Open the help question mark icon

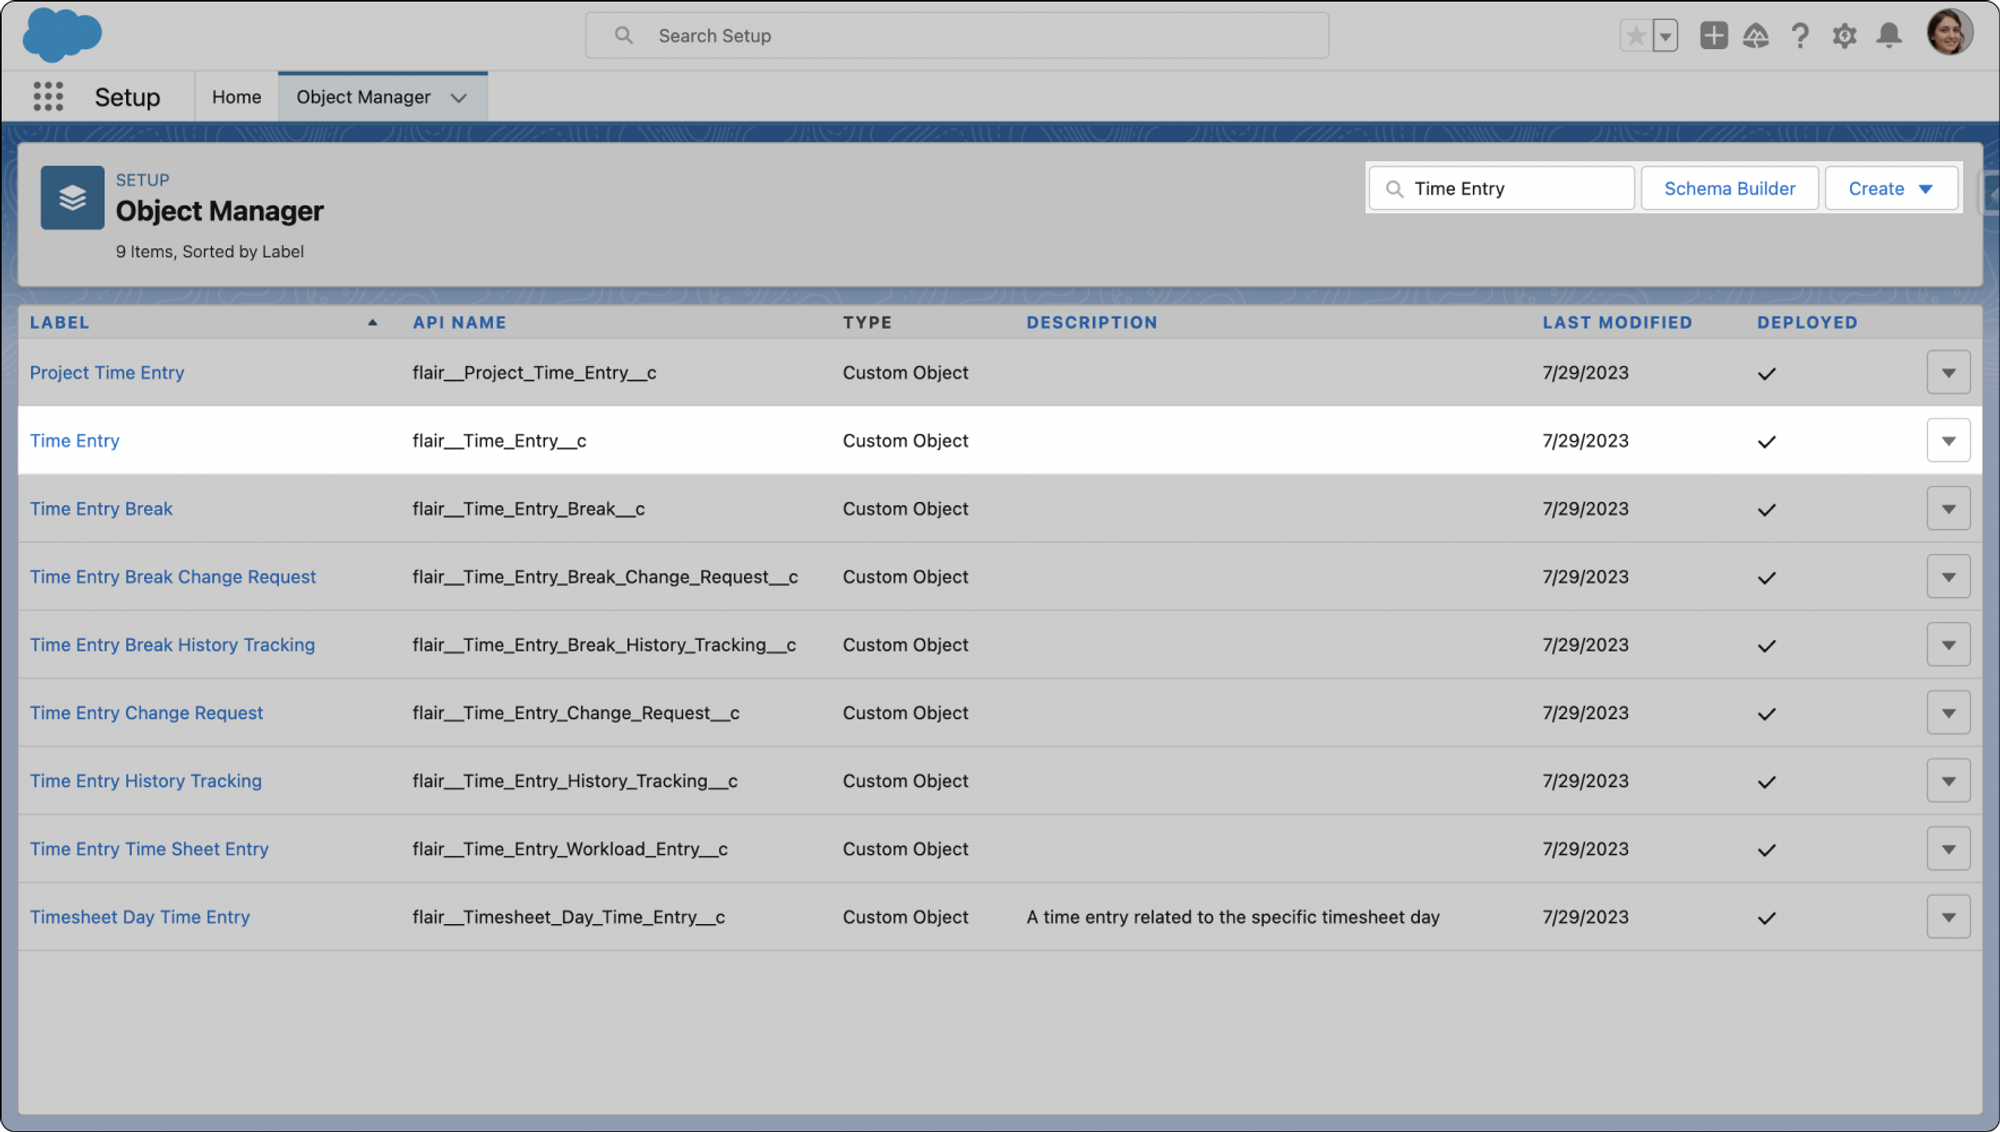tap(1800, 36)
